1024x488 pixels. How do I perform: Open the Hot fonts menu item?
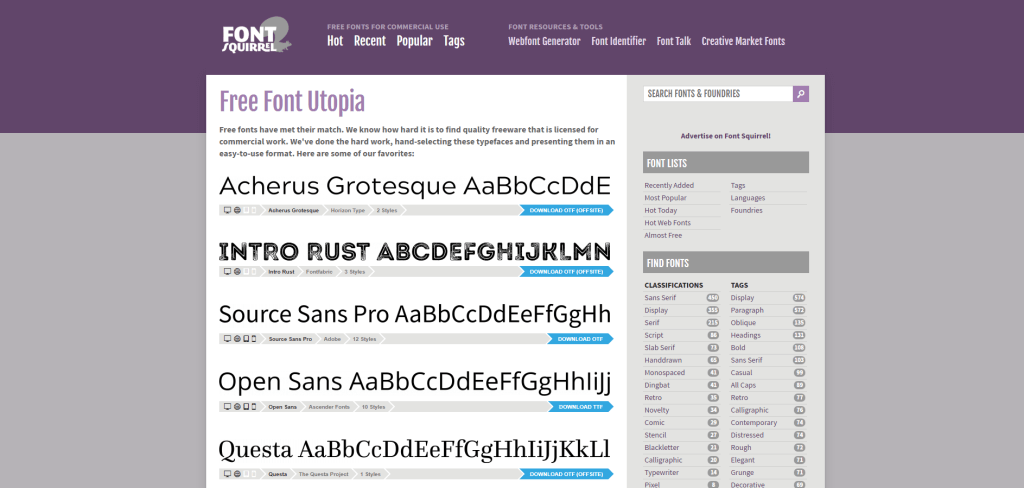coord(335,41)
